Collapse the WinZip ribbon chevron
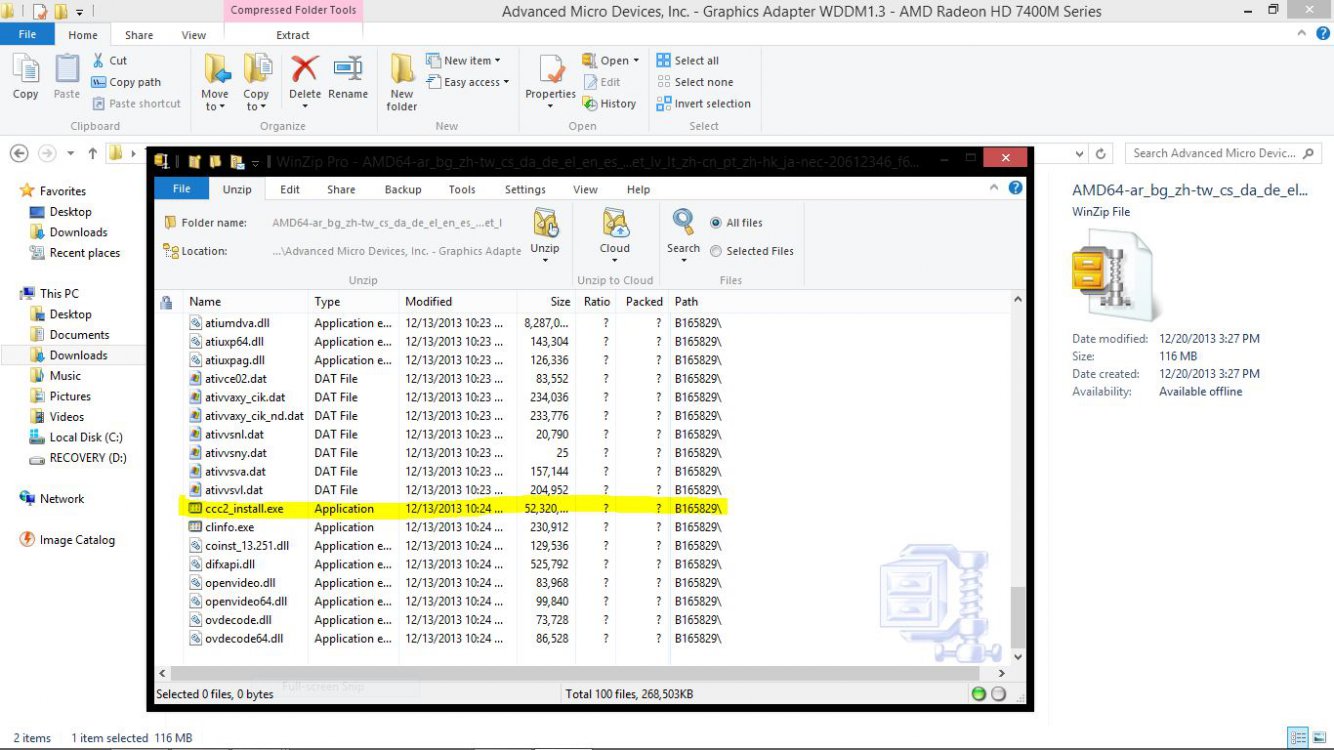 tap(994, 187)
